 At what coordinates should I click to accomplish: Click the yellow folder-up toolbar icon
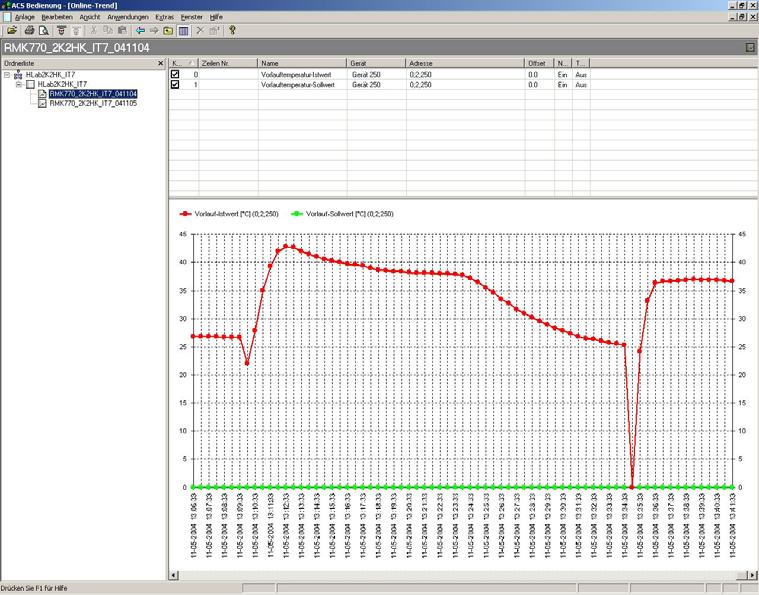(x=168, y=31)
